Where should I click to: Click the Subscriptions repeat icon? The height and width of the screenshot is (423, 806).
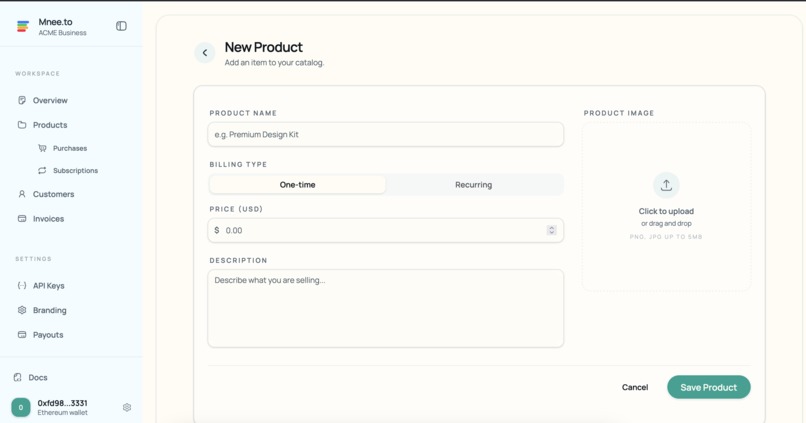point(42,170)
